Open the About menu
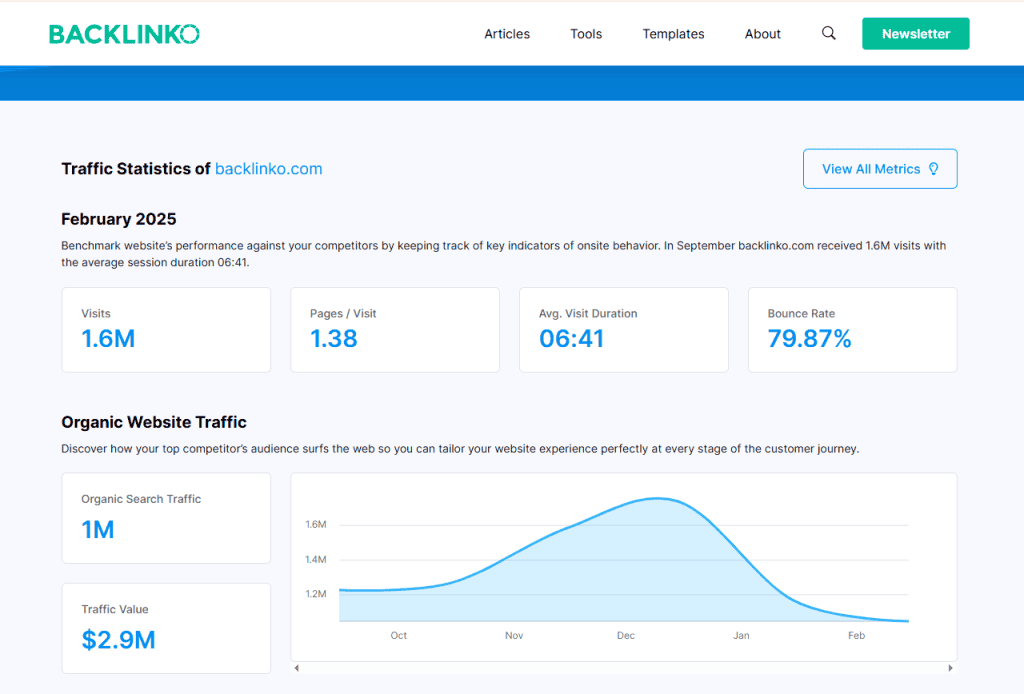 click(762, 34)
